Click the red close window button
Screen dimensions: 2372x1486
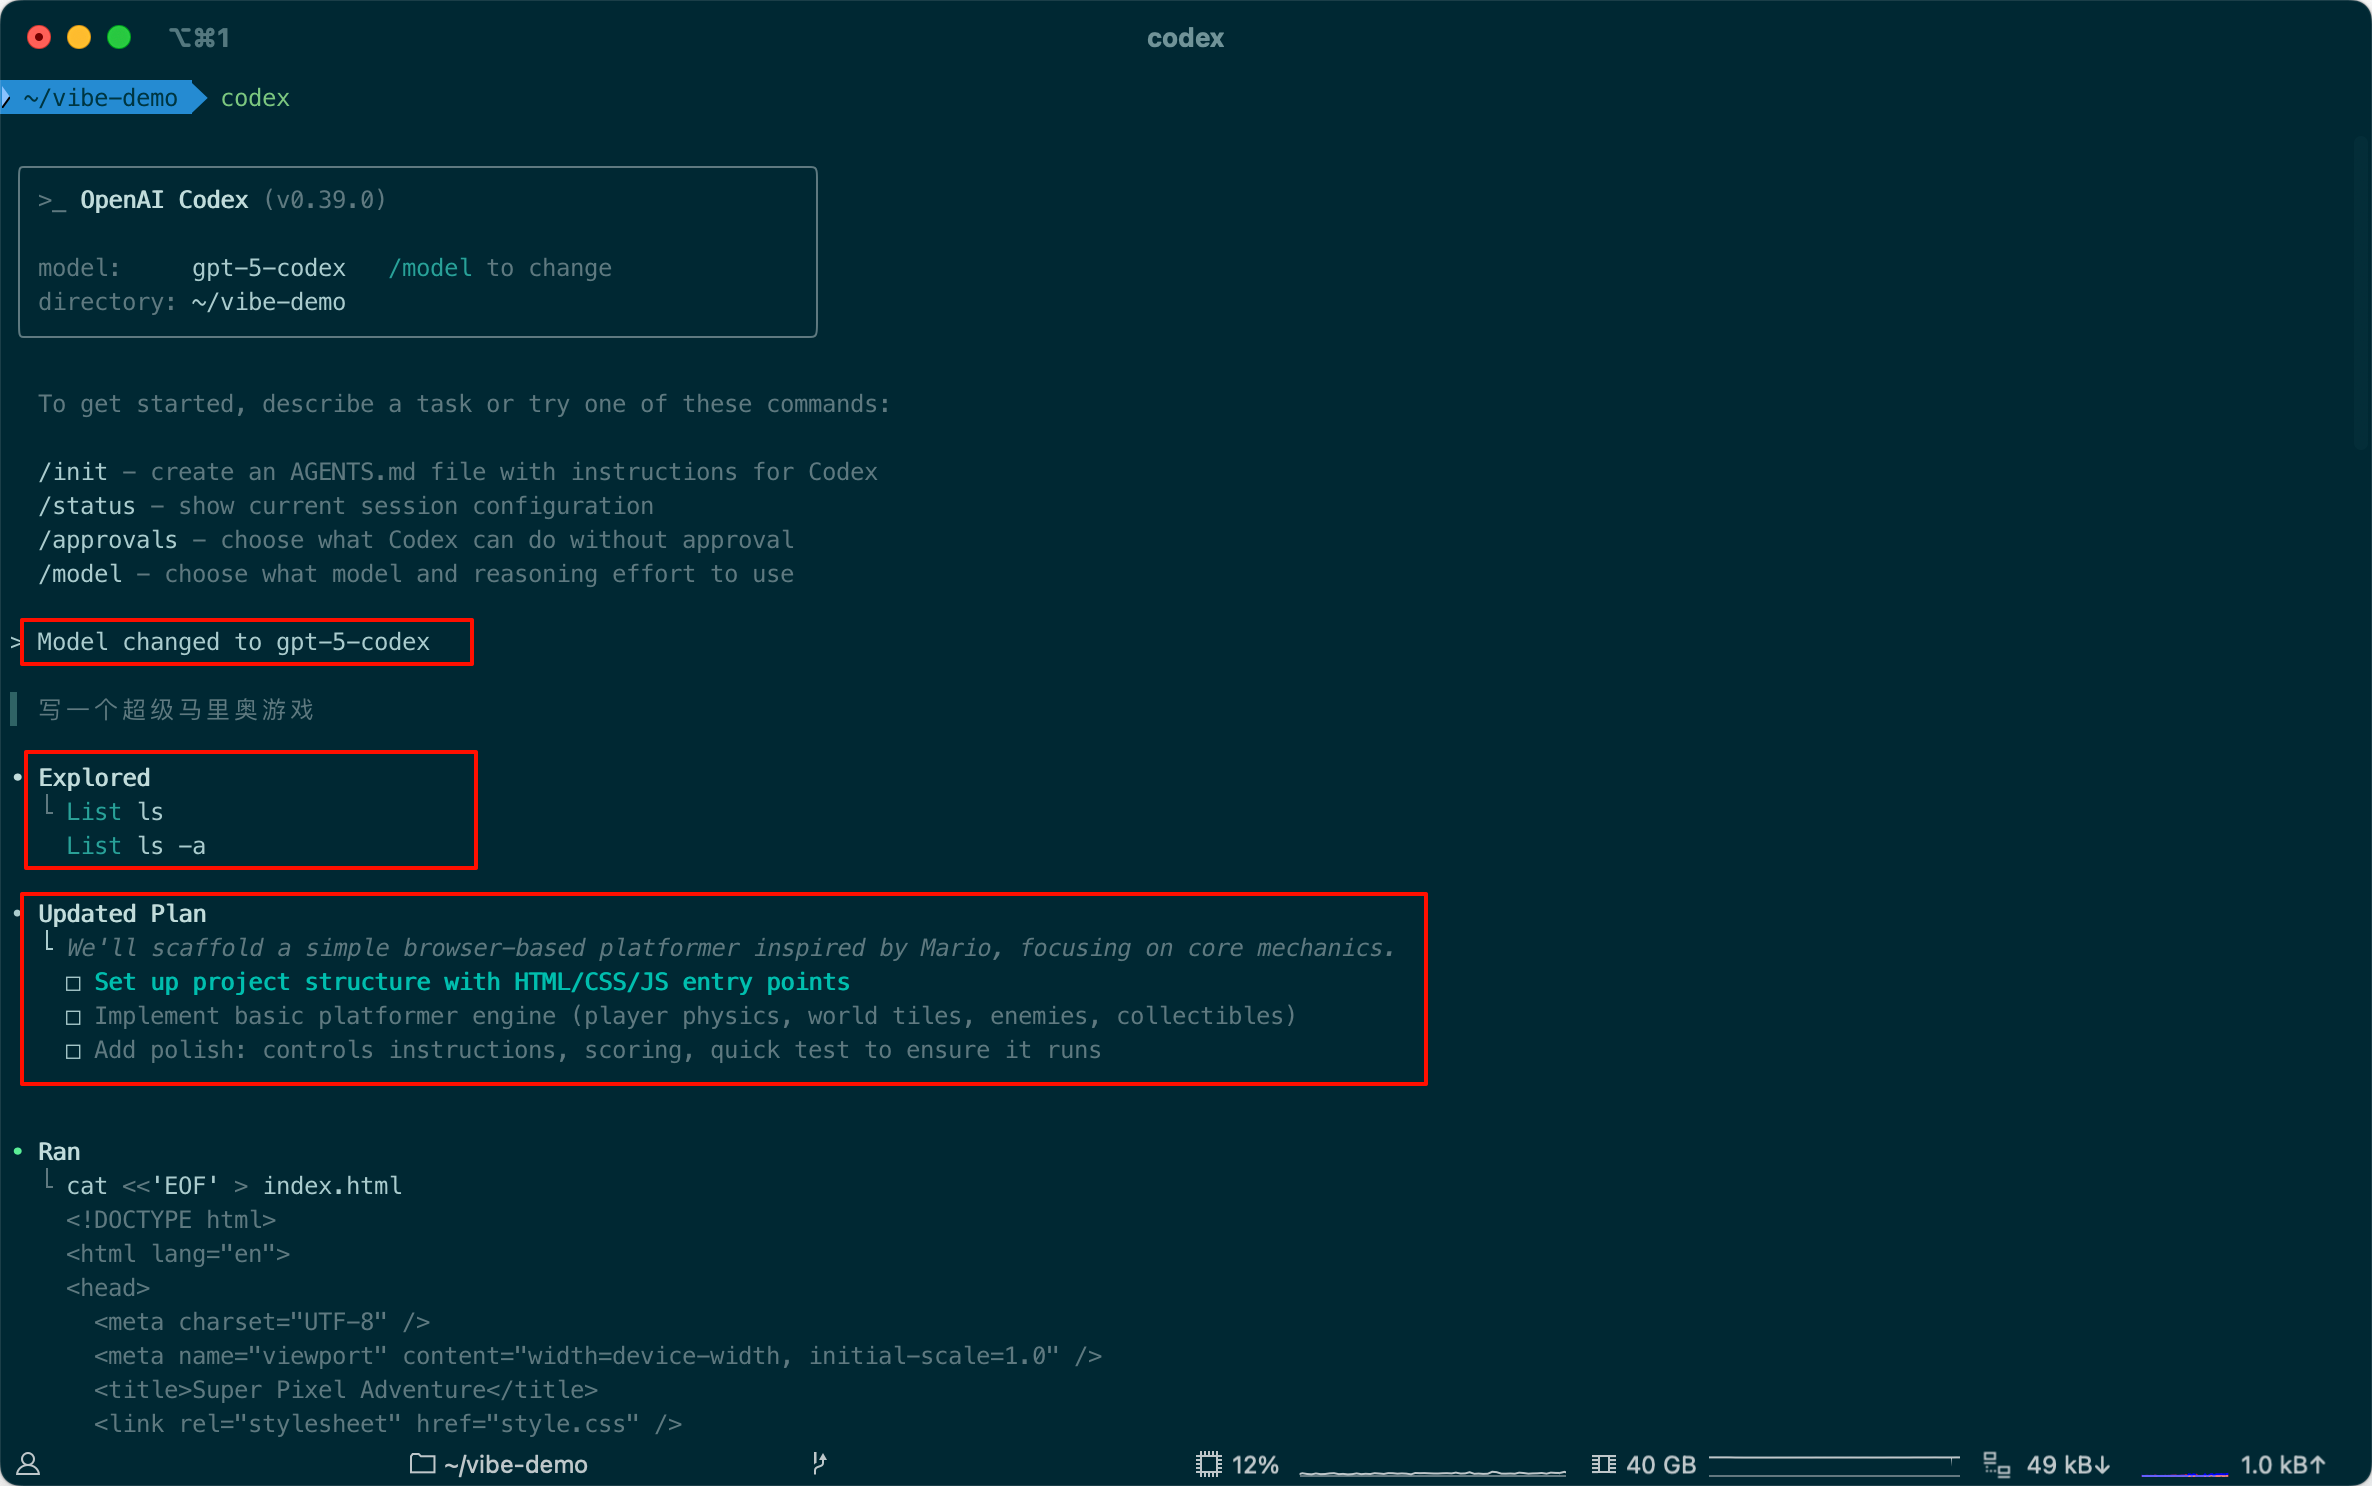point(39,38)
